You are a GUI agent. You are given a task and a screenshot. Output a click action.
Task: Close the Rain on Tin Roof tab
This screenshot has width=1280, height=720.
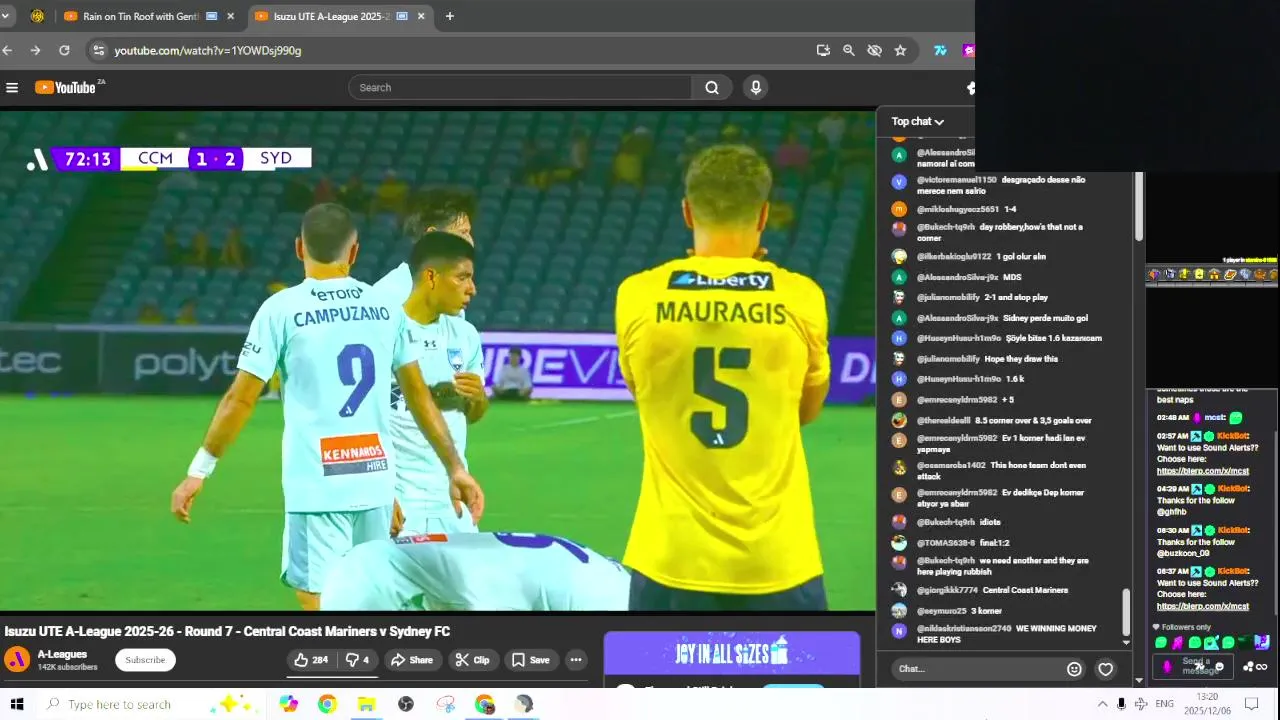pyautogui.click(x=231, y=16)
